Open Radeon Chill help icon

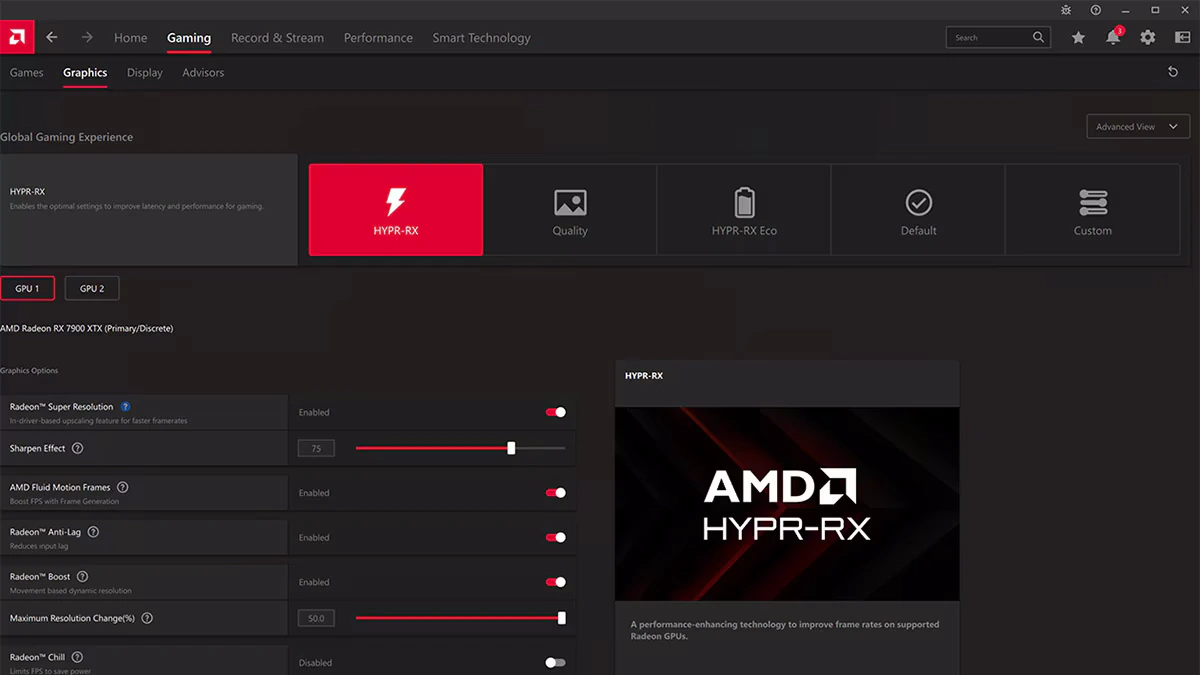coord(78,657)
